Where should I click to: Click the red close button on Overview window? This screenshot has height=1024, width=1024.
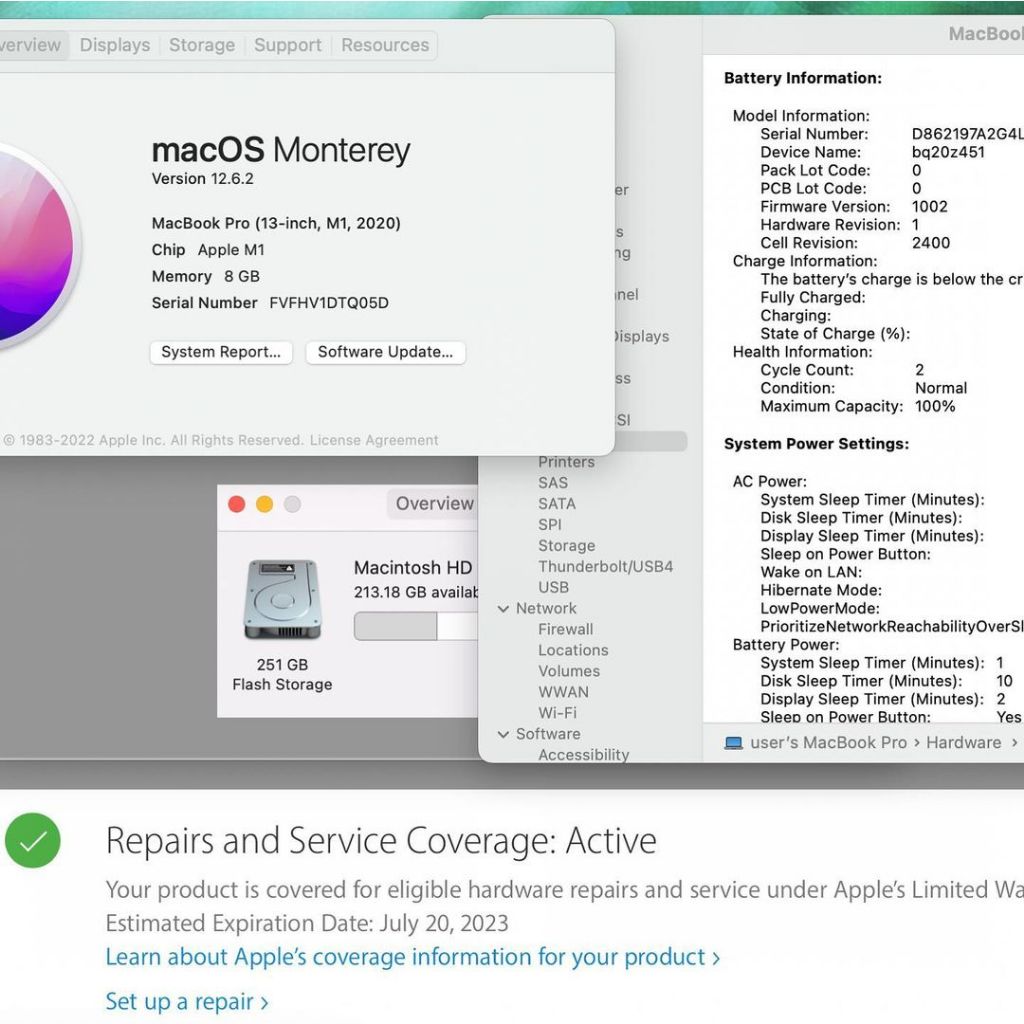(237, 504)
